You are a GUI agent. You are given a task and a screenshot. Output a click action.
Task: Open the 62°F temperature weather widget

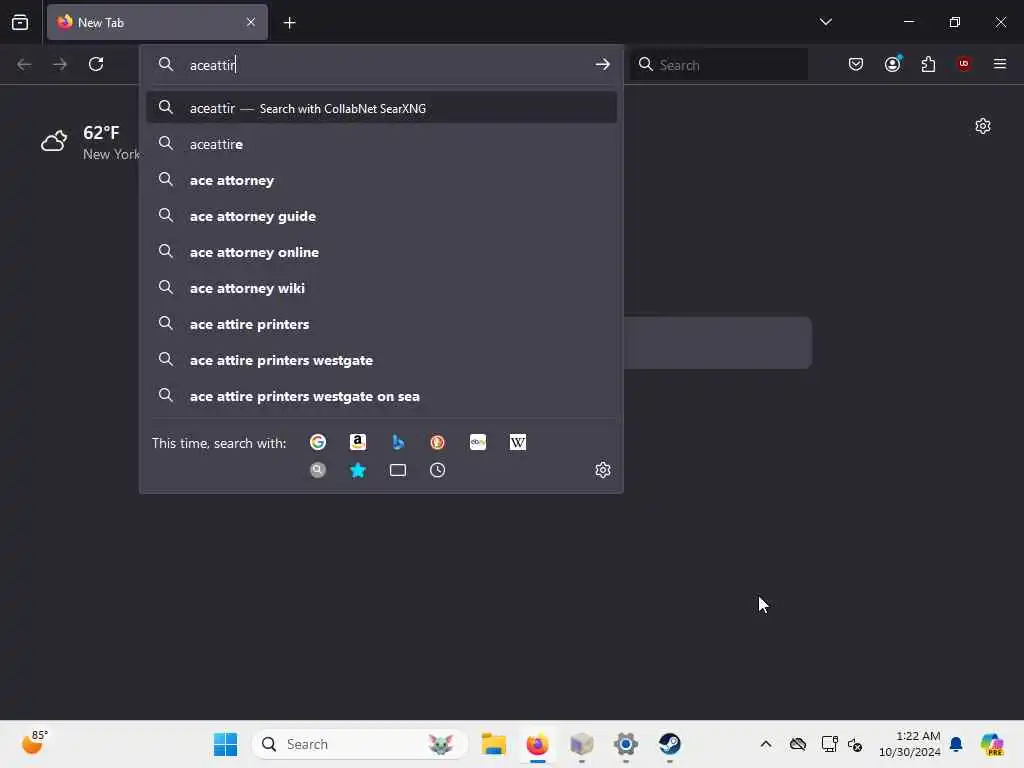pos(101,133)
